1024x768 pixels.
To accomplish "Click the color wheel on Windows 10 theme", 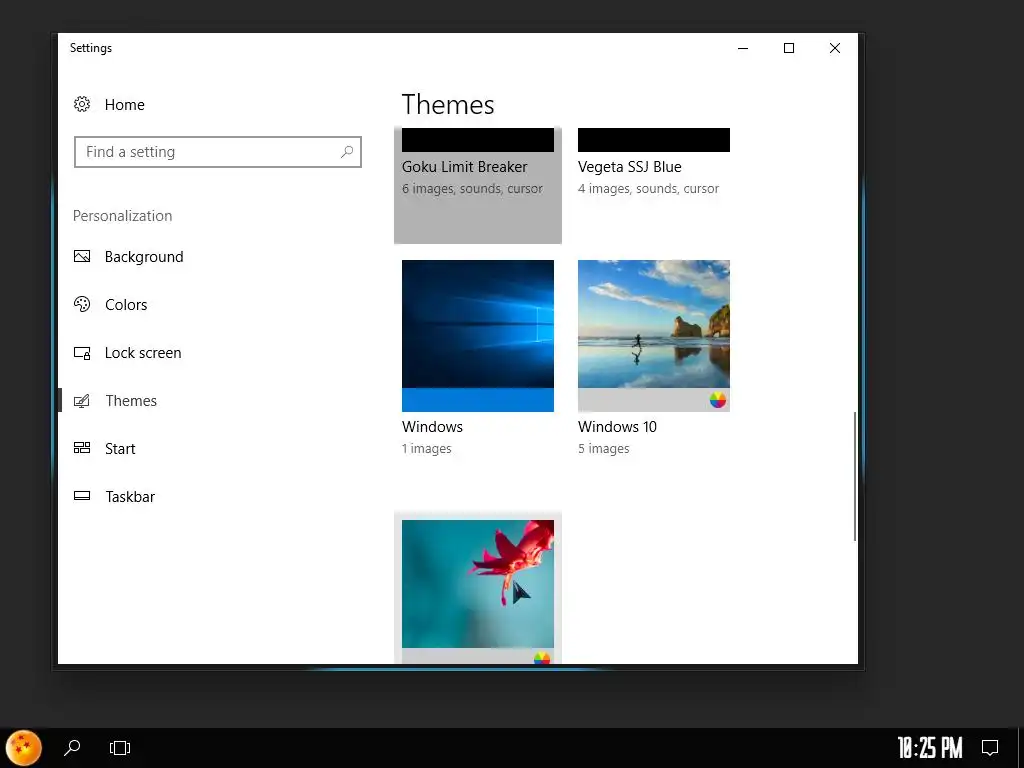I will pyautogui.click(x=718, y=400).
